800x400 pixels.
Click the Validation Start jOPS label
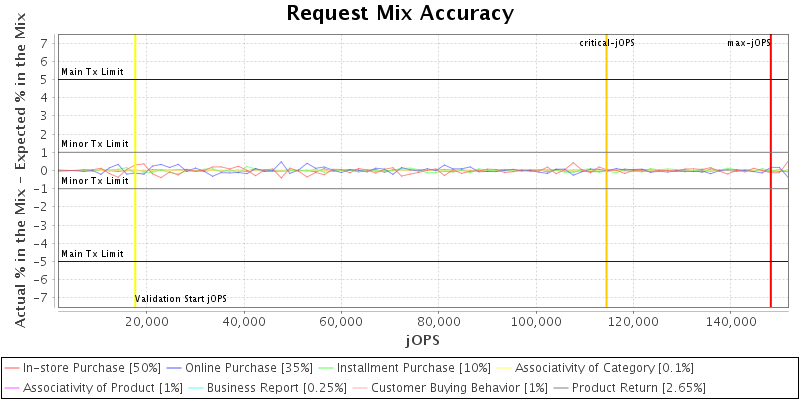(x=180, y=298)
